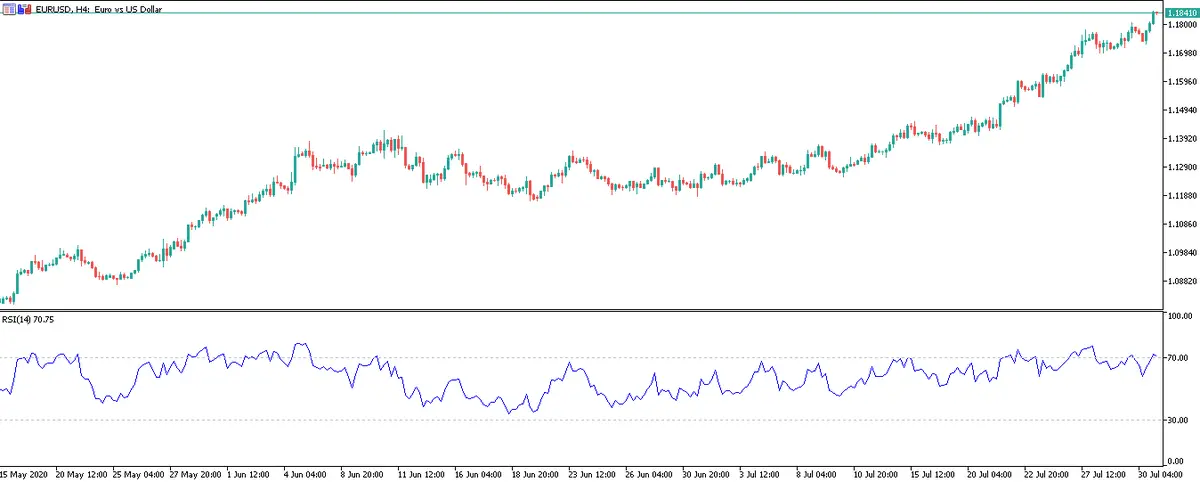Click the 10 Jul 20:00 time label
Image resolution: width=1200 pixels, height=482 pixels.
point(877,473)
